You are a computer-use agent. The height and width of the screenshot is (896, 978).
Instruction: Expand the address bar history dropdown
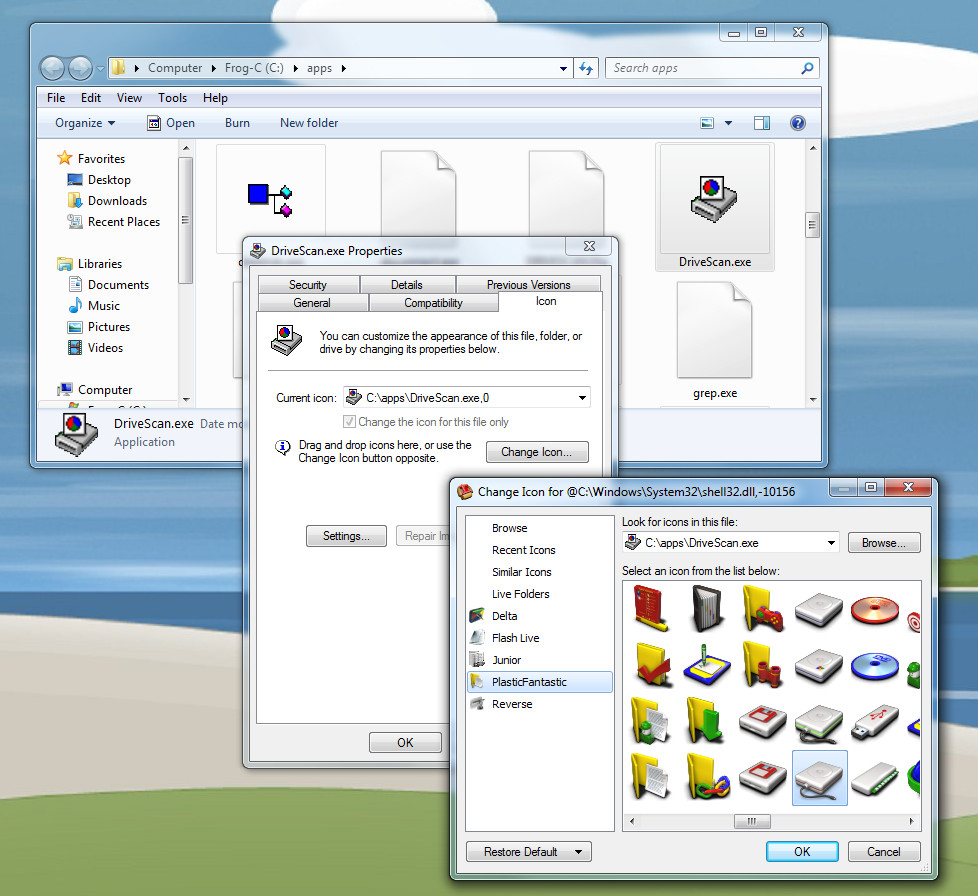tap(563, 69)
